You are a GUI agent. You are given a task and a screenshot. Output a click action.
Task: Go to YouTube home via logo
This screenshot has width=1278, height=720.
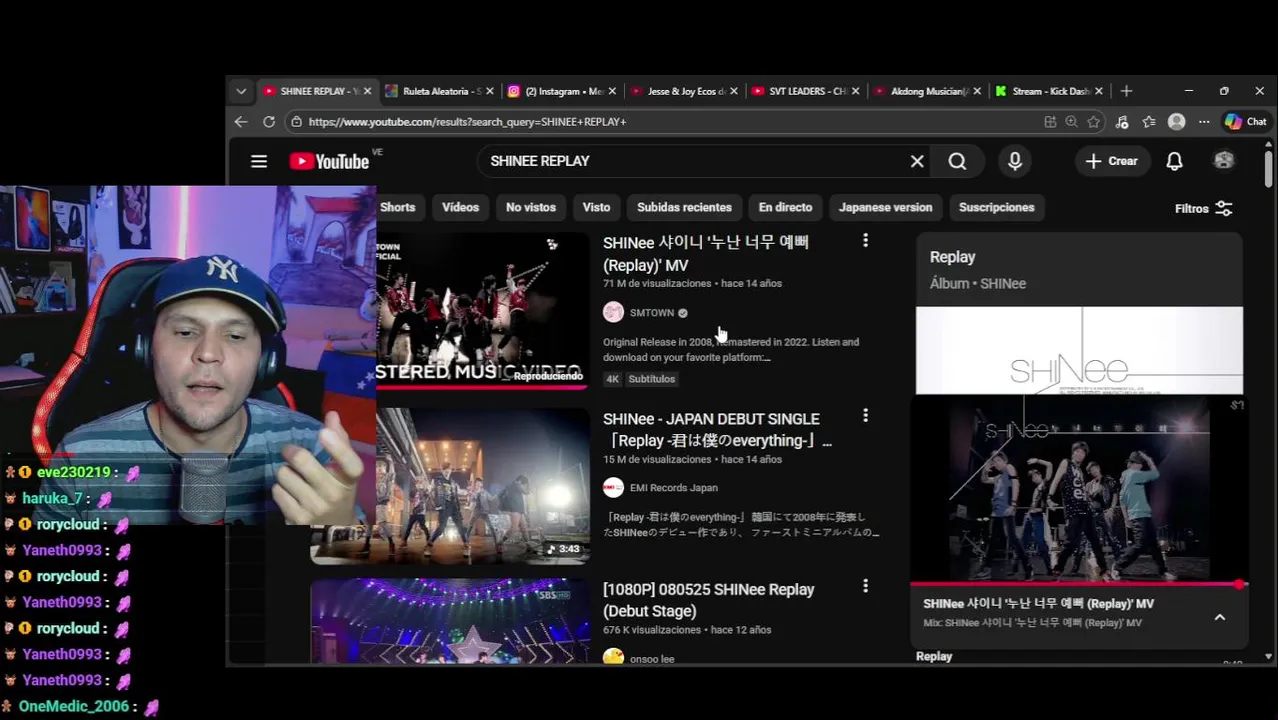[x=329, y=161]
